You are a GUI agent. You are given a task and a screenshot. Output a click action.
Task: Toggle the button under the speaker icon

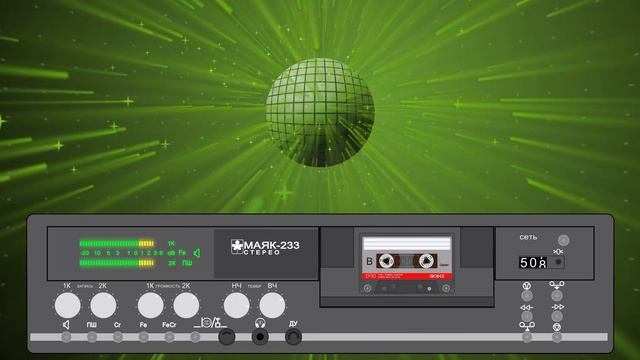coord(66,337)
